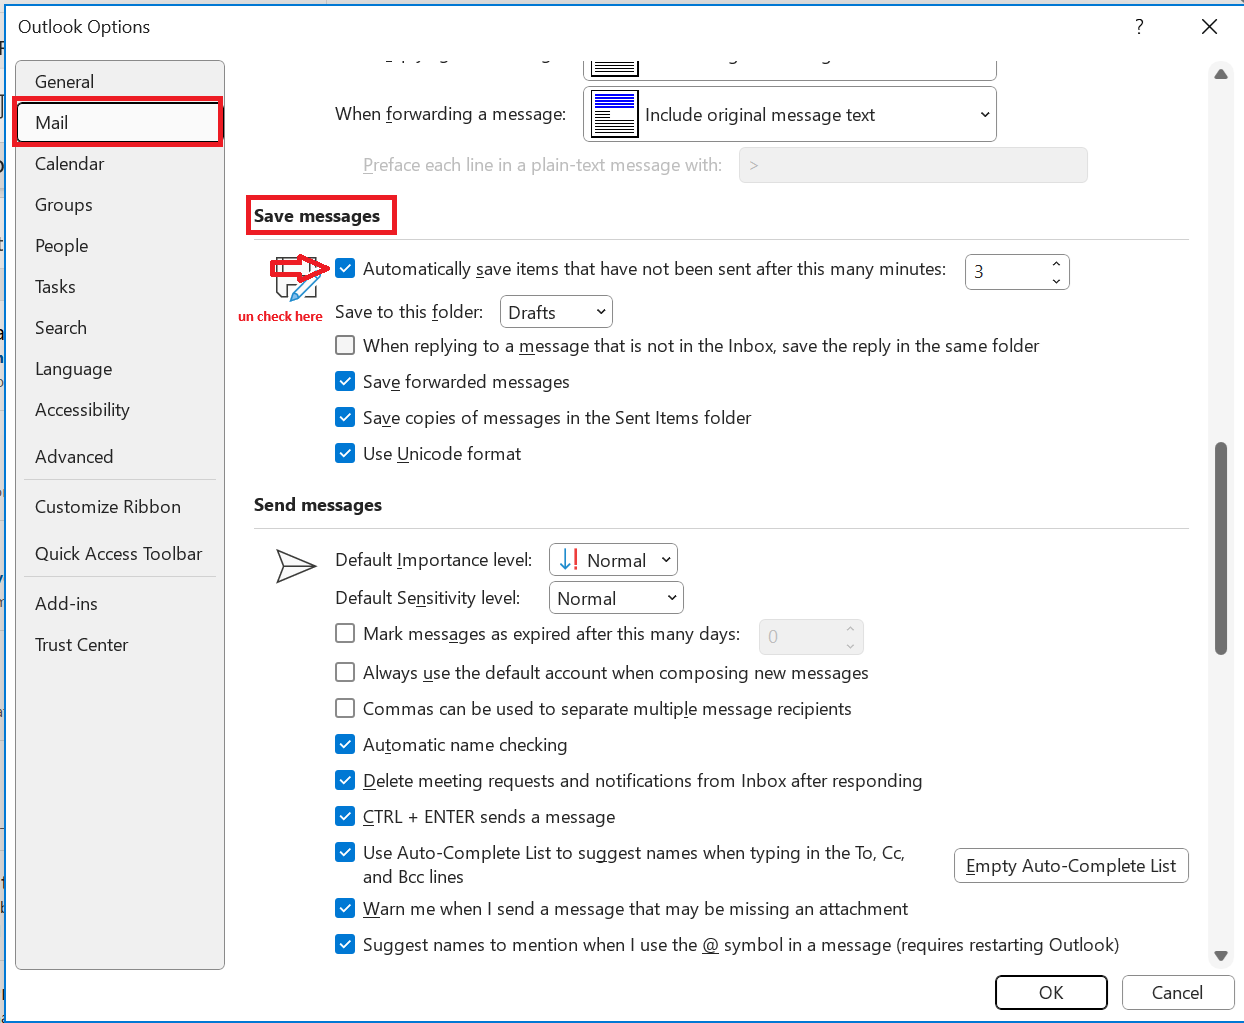Open the Search options category
The image size is (1244, 1023).
point(120,328)
